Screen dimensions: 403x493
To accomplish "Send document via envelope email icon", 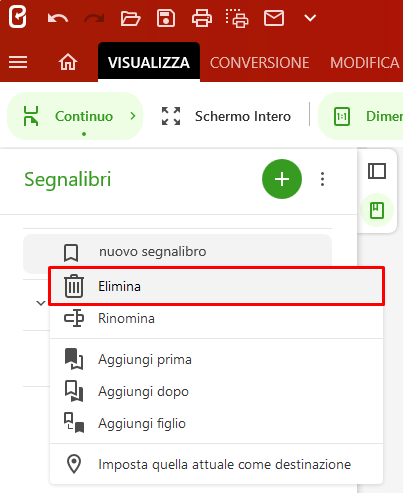I will click(x=274, y=18).
